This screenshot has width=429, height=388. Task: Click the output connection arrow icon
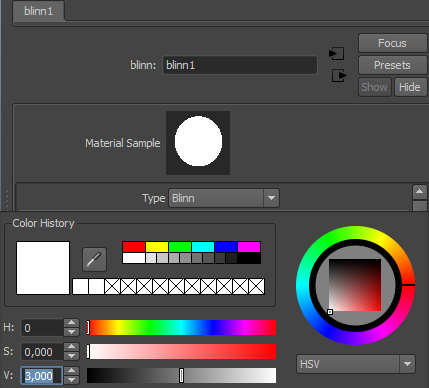click(x=339, y=76)
